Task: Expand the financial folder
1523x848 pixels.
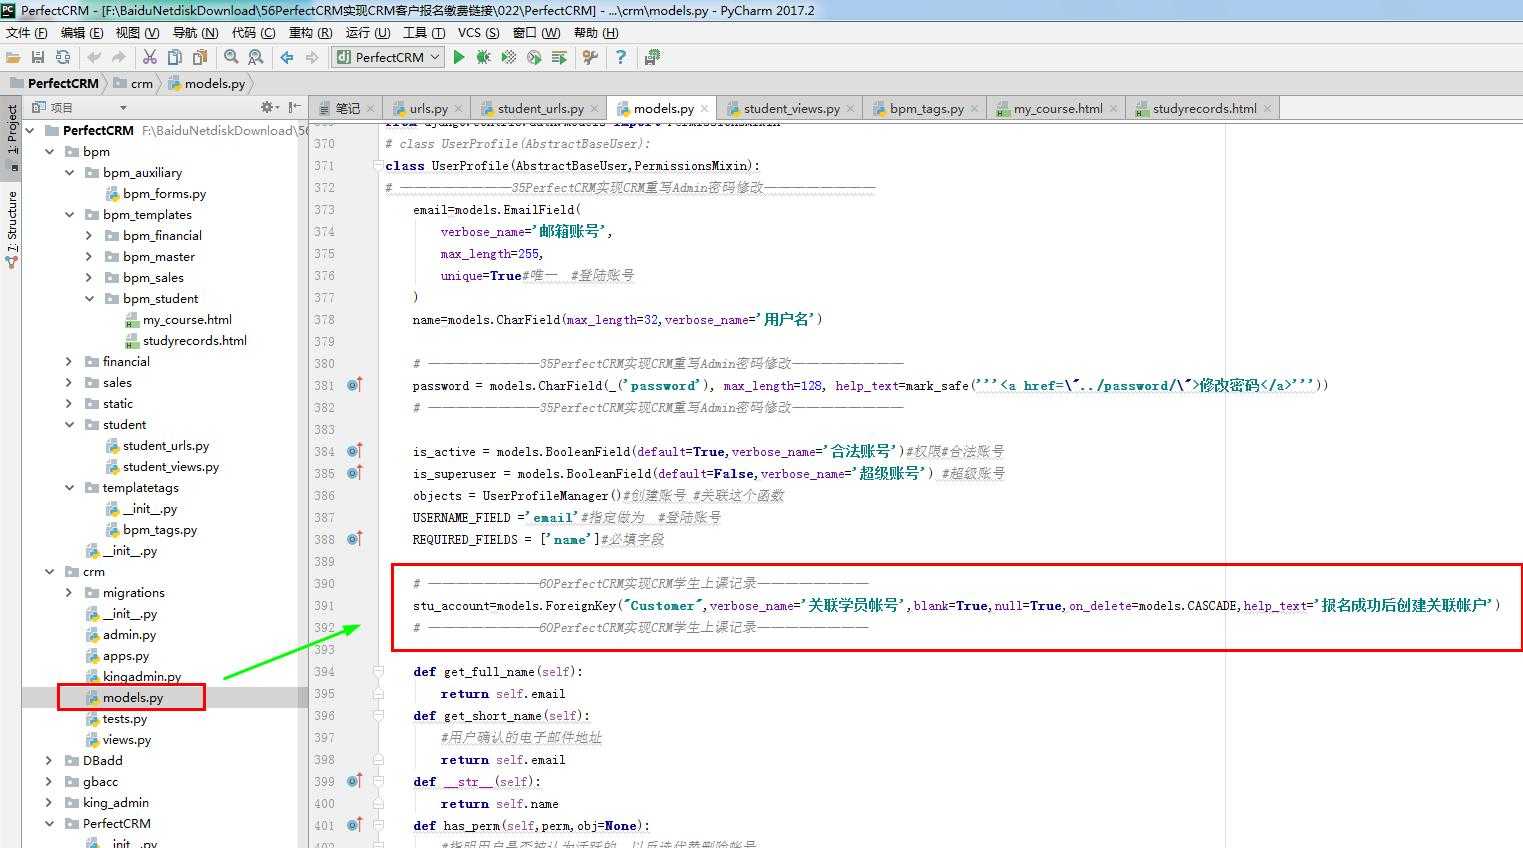Action: [x=69, y=361]
